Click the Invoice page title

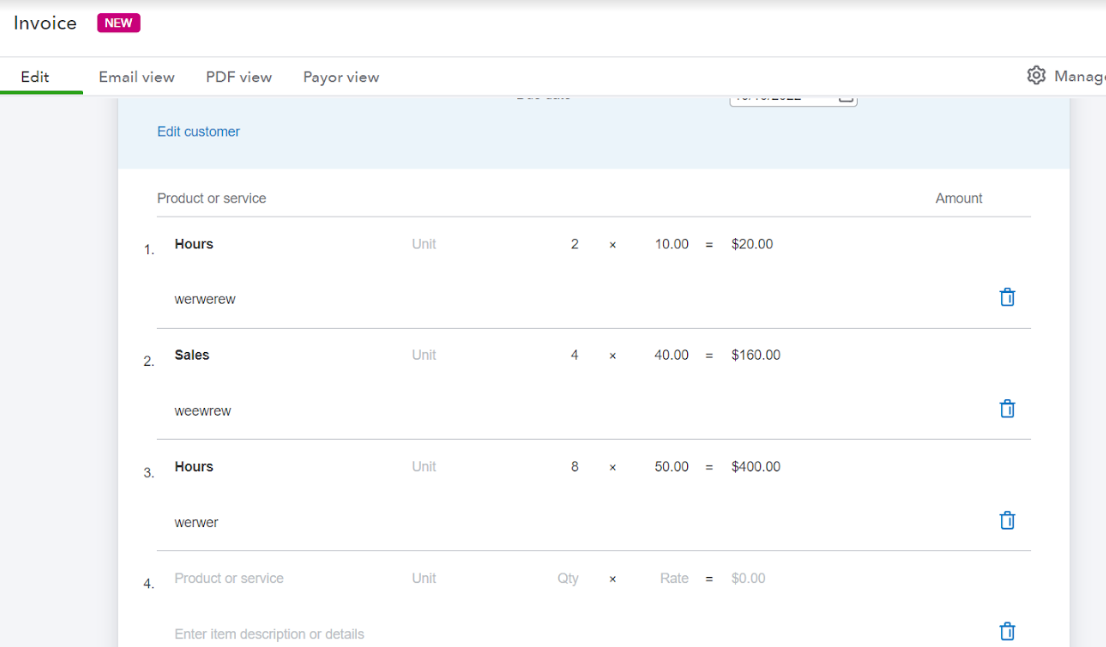click(45, 23)
